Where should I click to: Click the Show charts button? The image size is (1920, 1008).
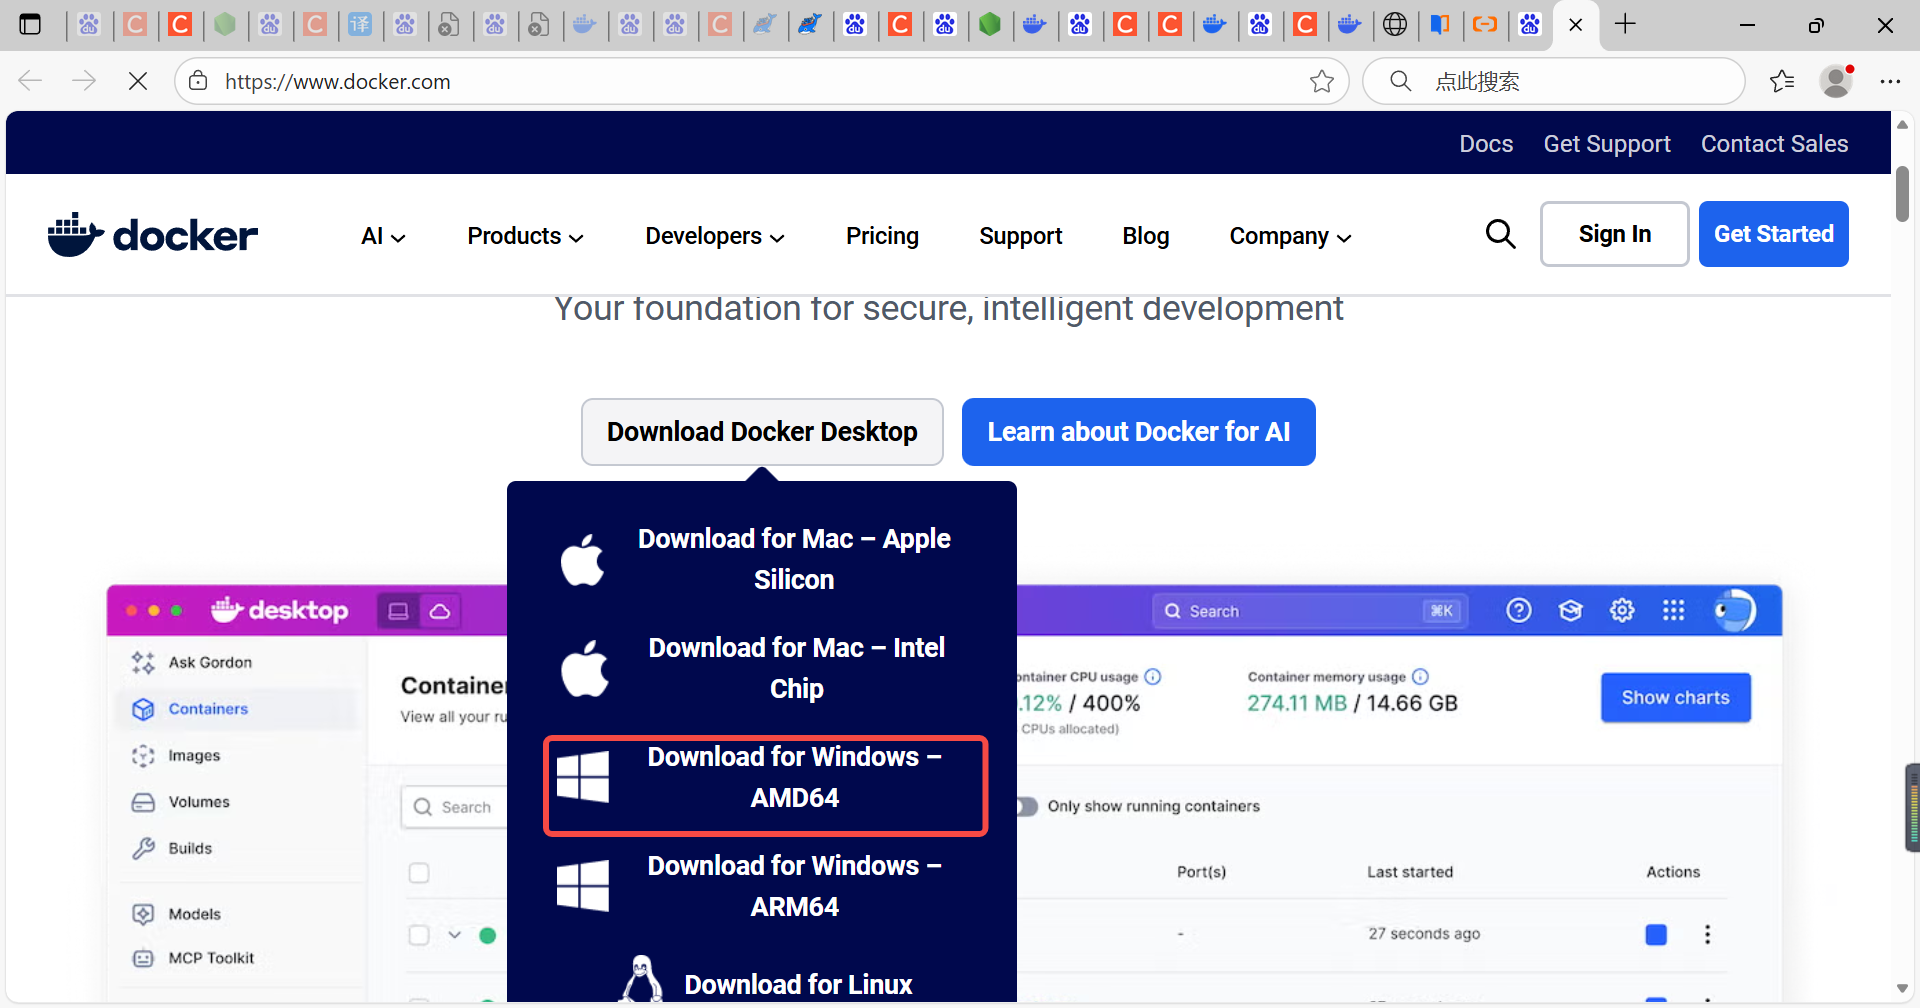[x=1675, y=698]
